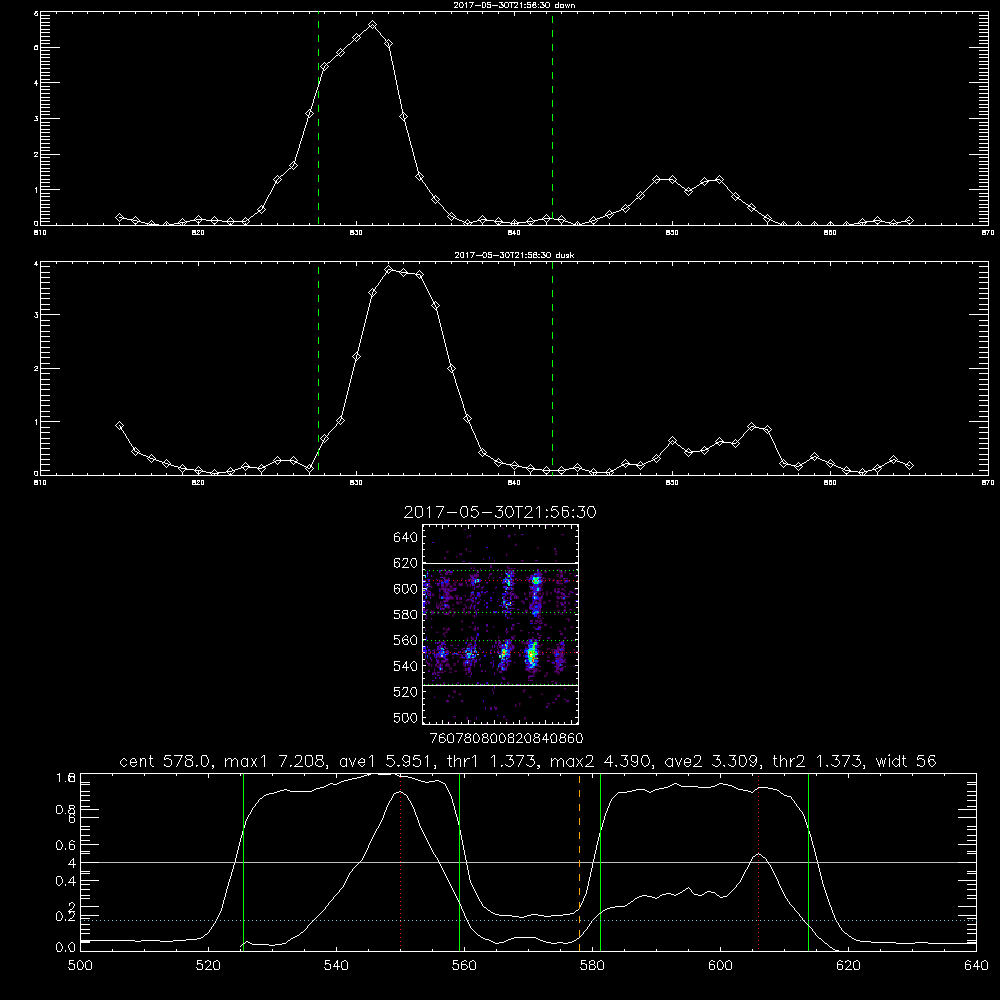
Task: Click the x-axis numbers '760780800820840860' under the image
Action: [507, 739]
